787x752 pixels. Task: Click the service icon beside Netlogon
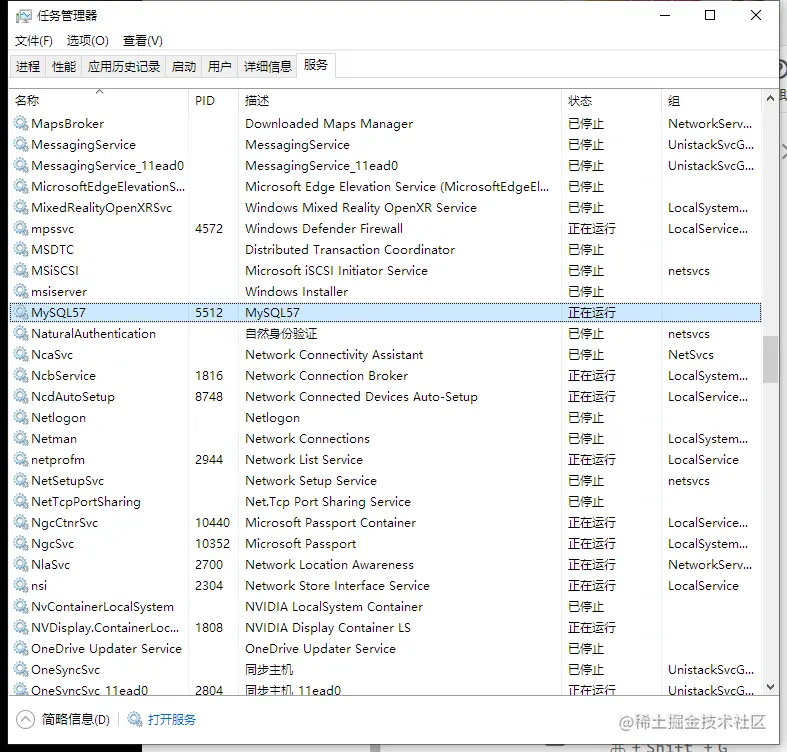[21, 418]
